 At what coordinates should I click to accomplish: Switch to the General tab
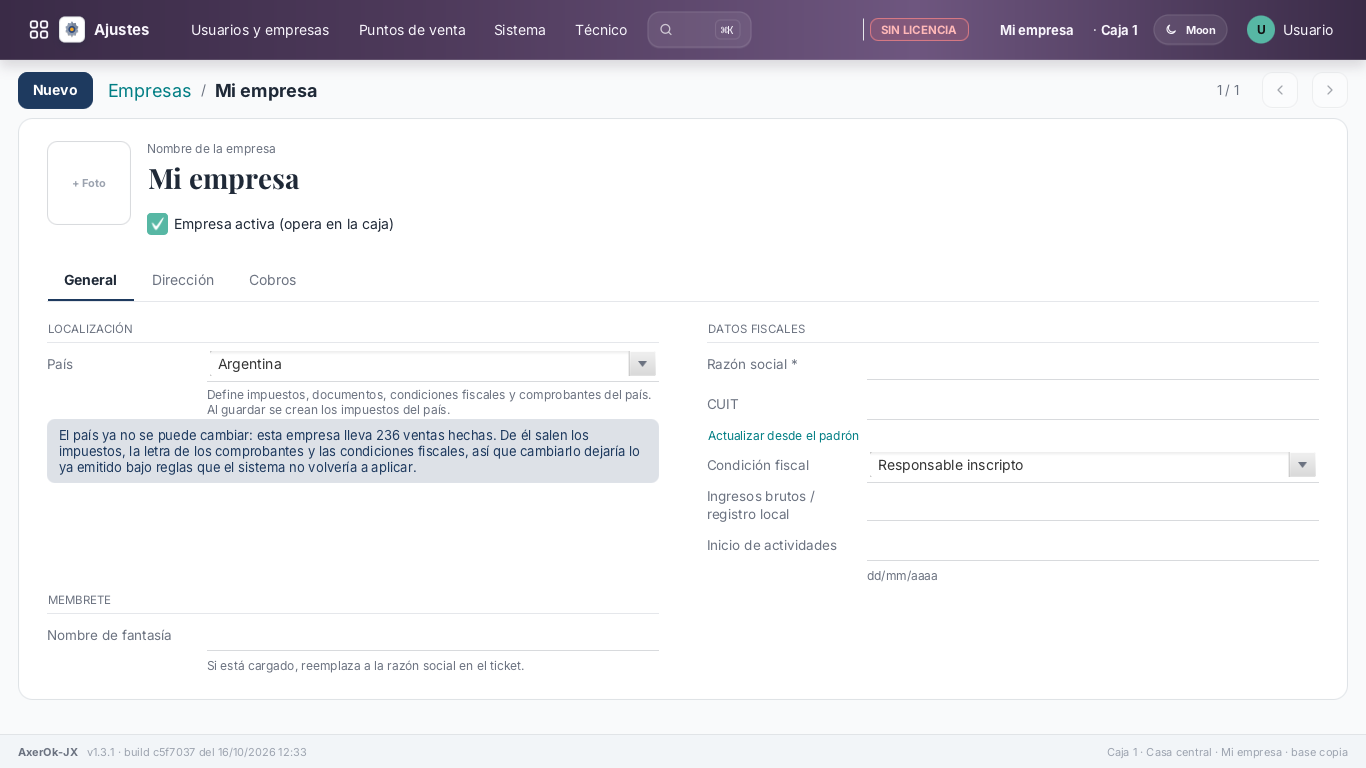90,280
